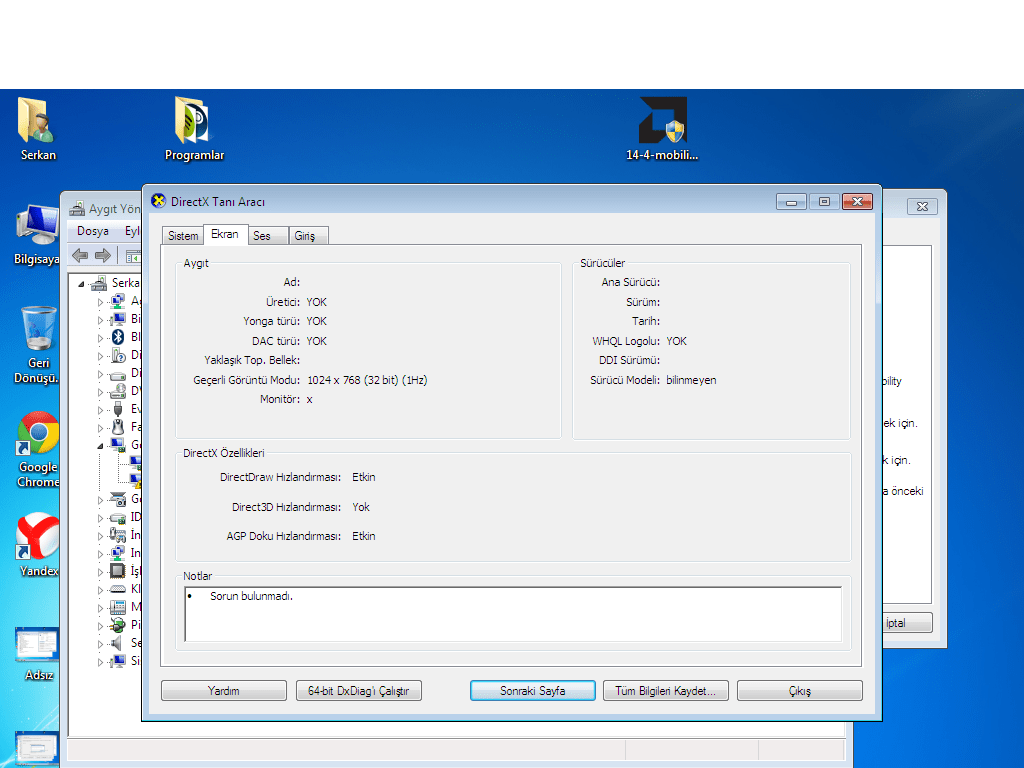Select the DVD drive icon in device tree
Viewport: 1024px width, 768px height.
tap(118, 391)
